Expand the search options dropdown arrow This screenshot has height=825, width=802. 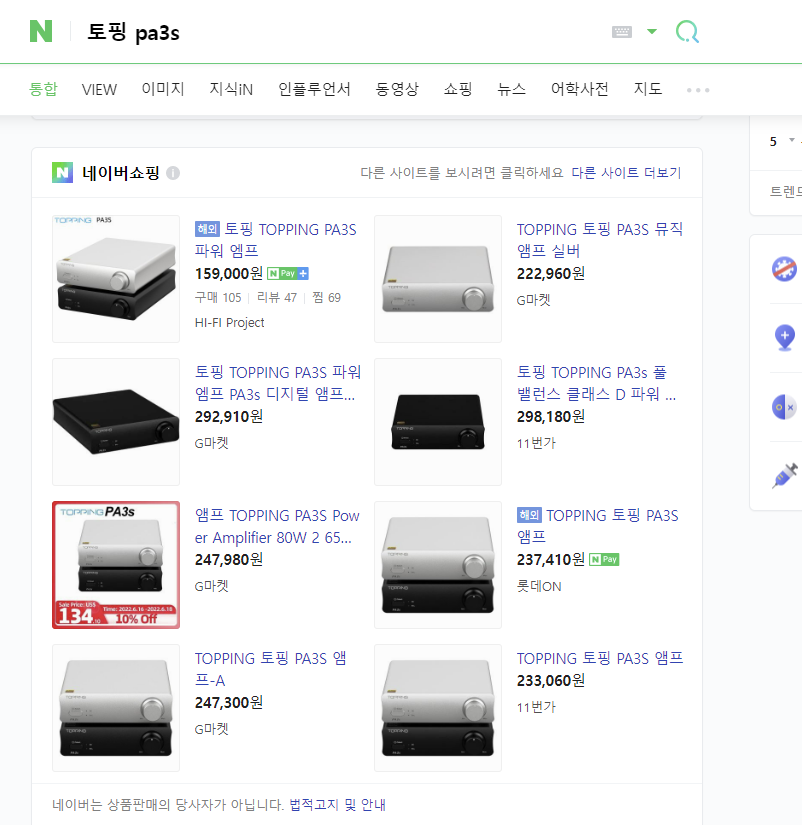651,32
